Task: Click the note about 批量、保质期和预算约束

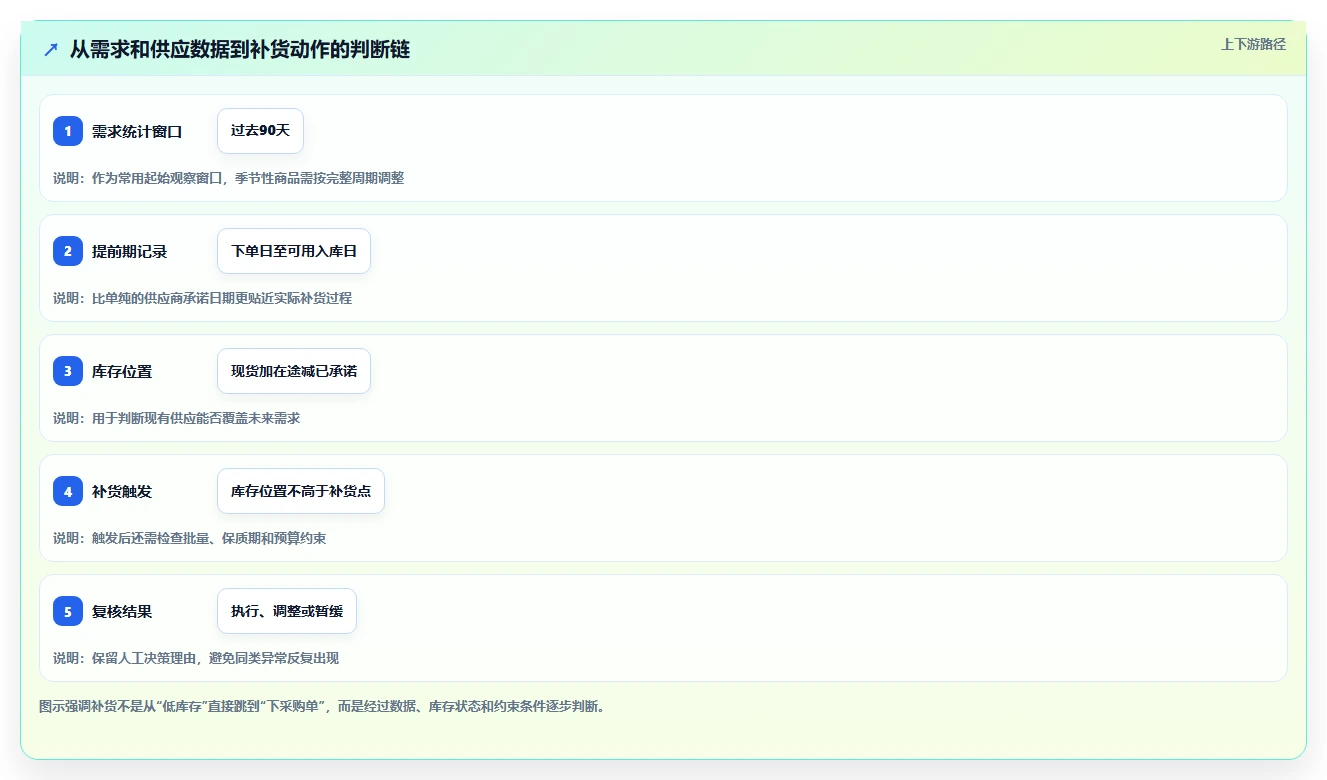Action: (x=190, y=538)
